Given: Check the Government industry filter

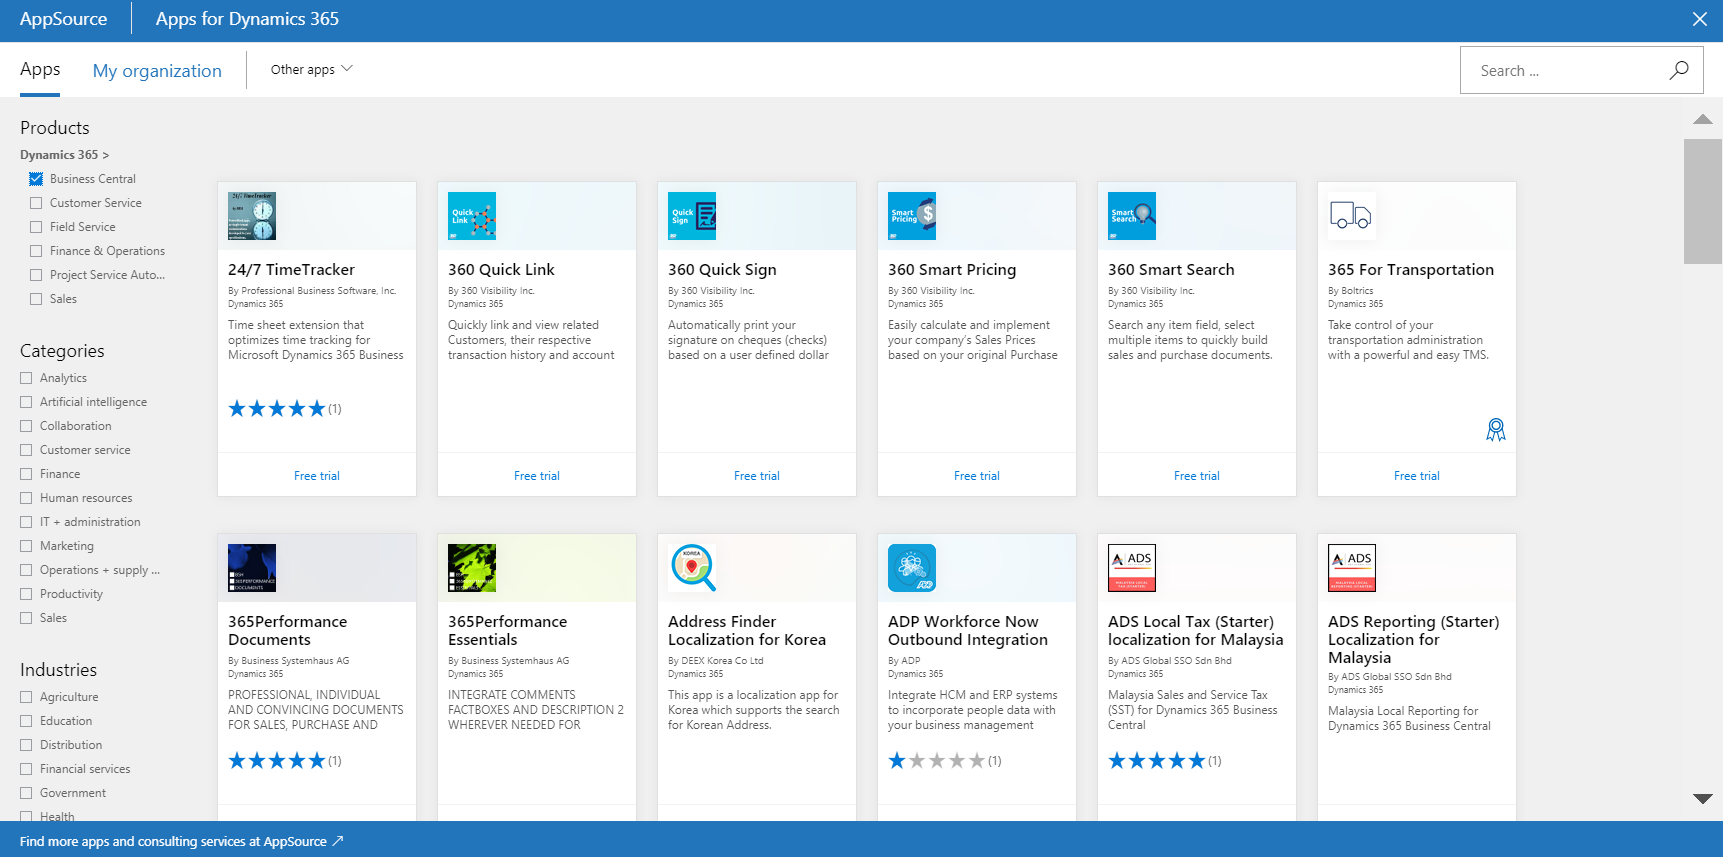Looking at the screenshot, I should pyautogui.click(x=26, y=793).
